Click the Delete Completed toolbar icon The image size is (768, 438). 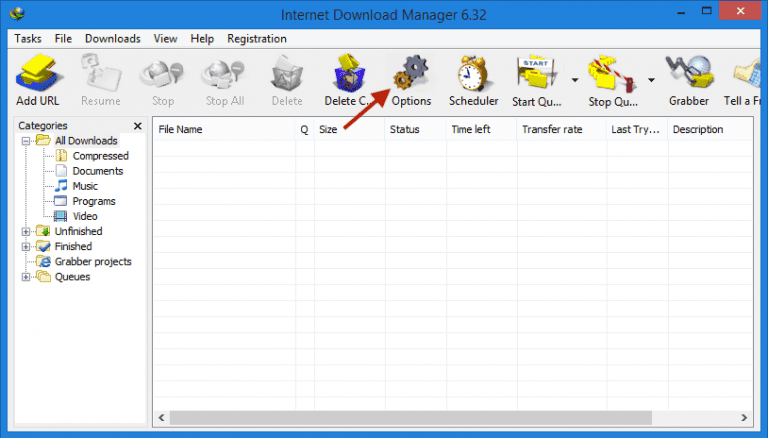[x=349, y=73]
